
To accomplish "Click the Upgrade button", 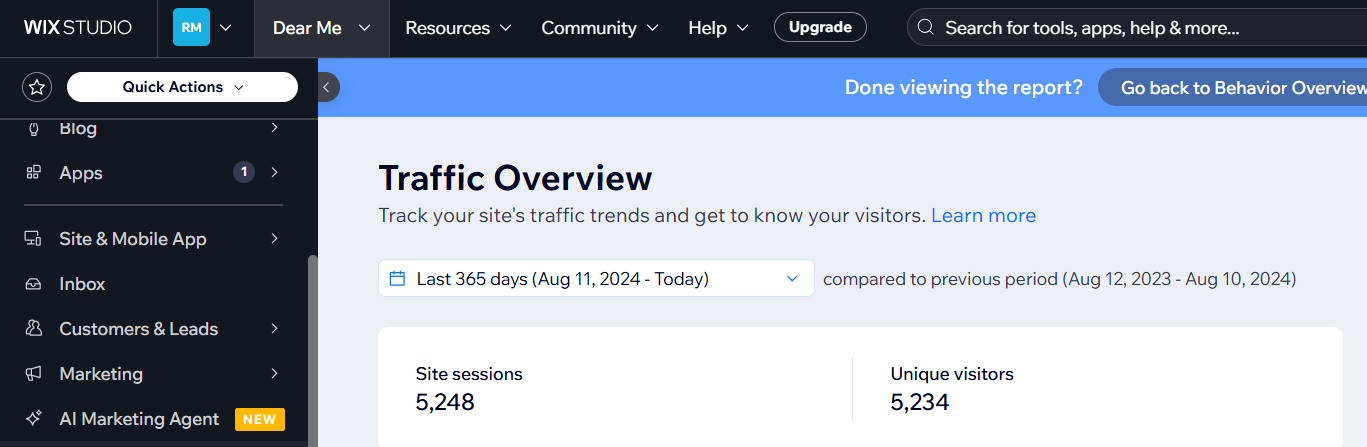I will point(820,27).
